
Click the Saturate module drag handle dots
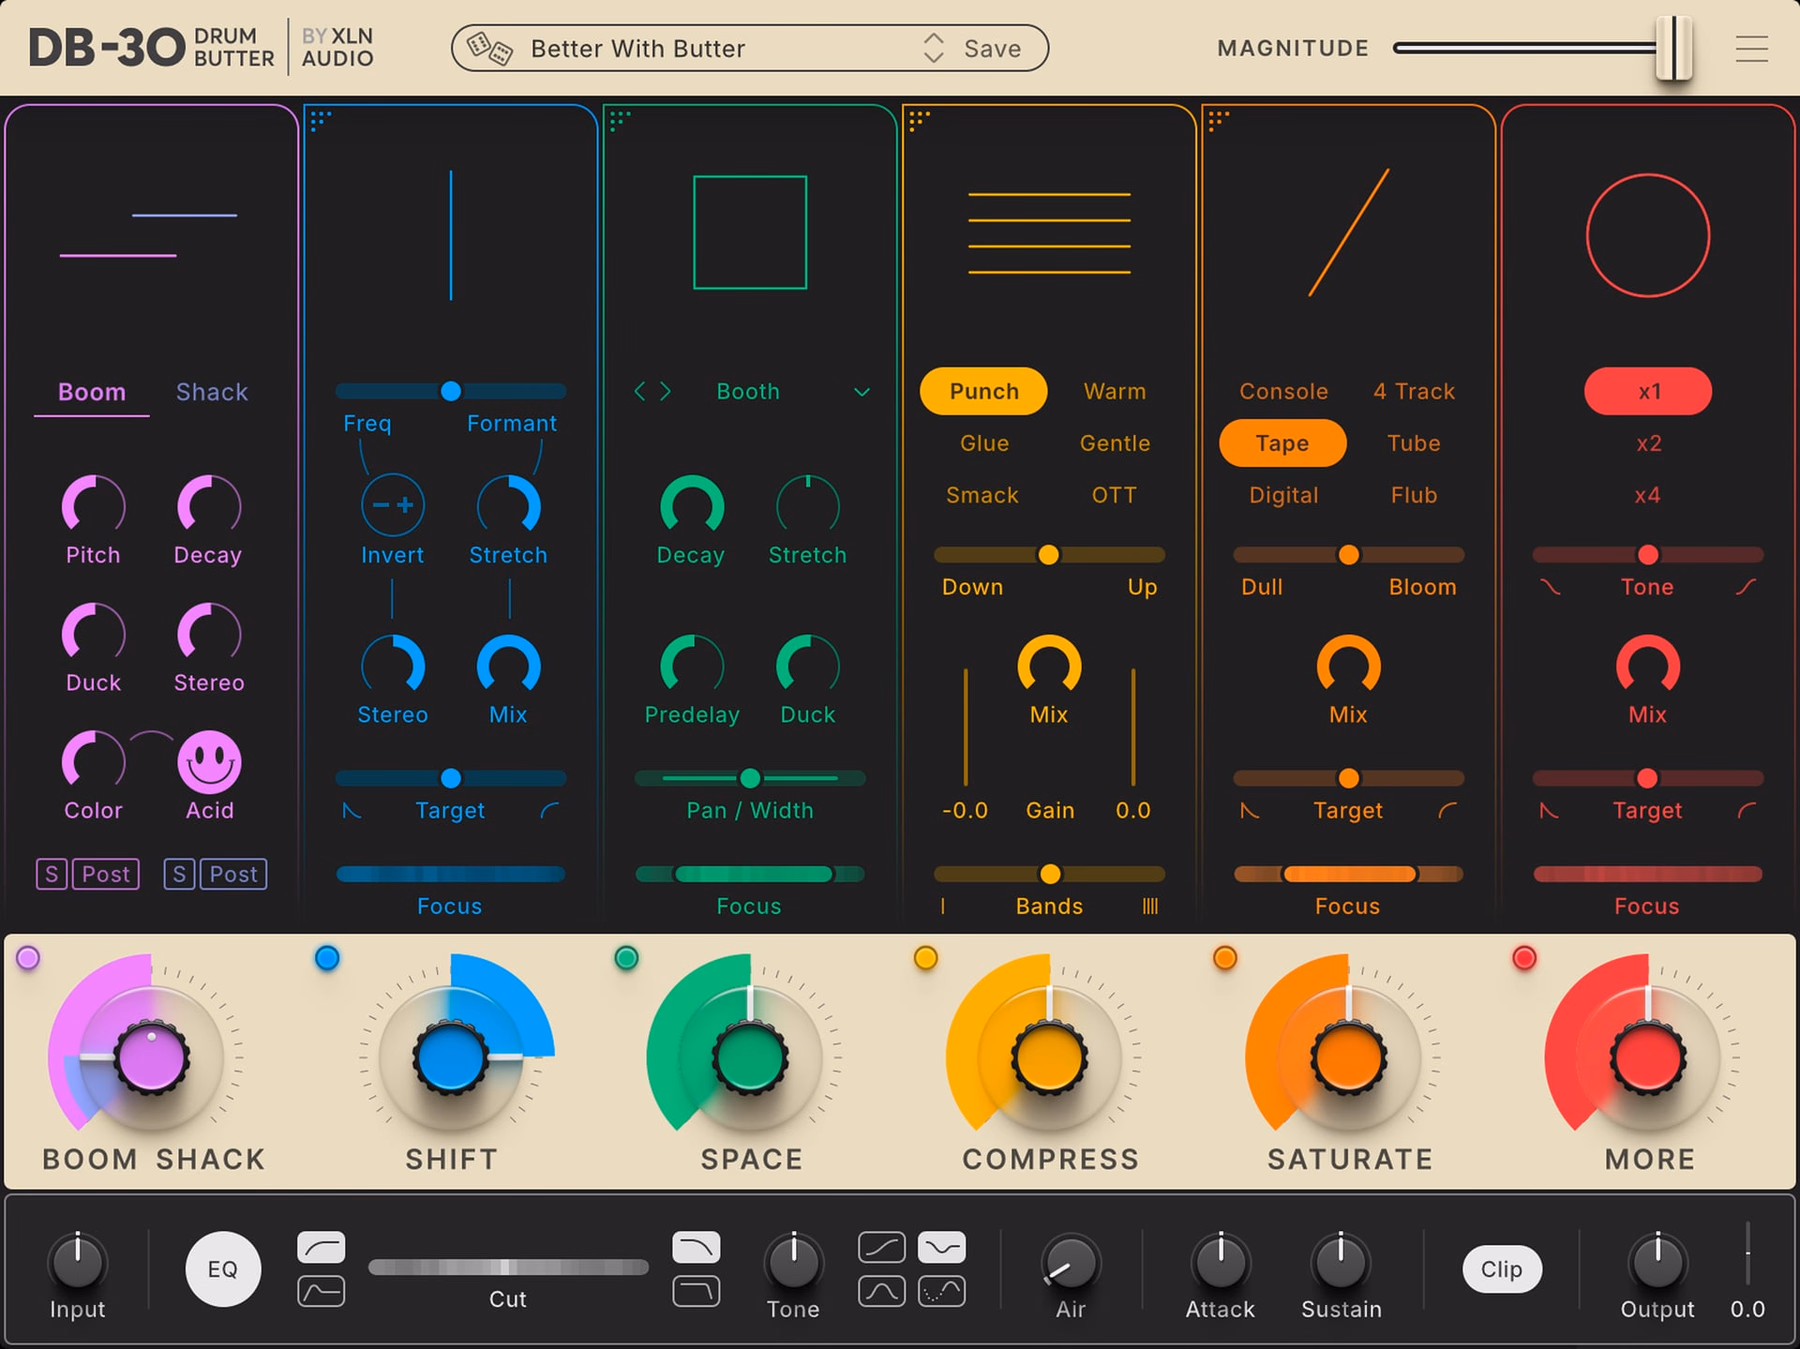tap(1218, 121)
